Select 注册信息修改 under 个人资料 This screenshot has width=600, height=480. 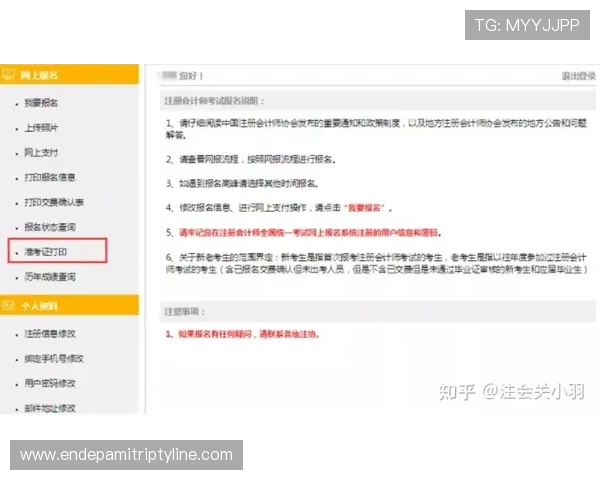coord(50,334)
